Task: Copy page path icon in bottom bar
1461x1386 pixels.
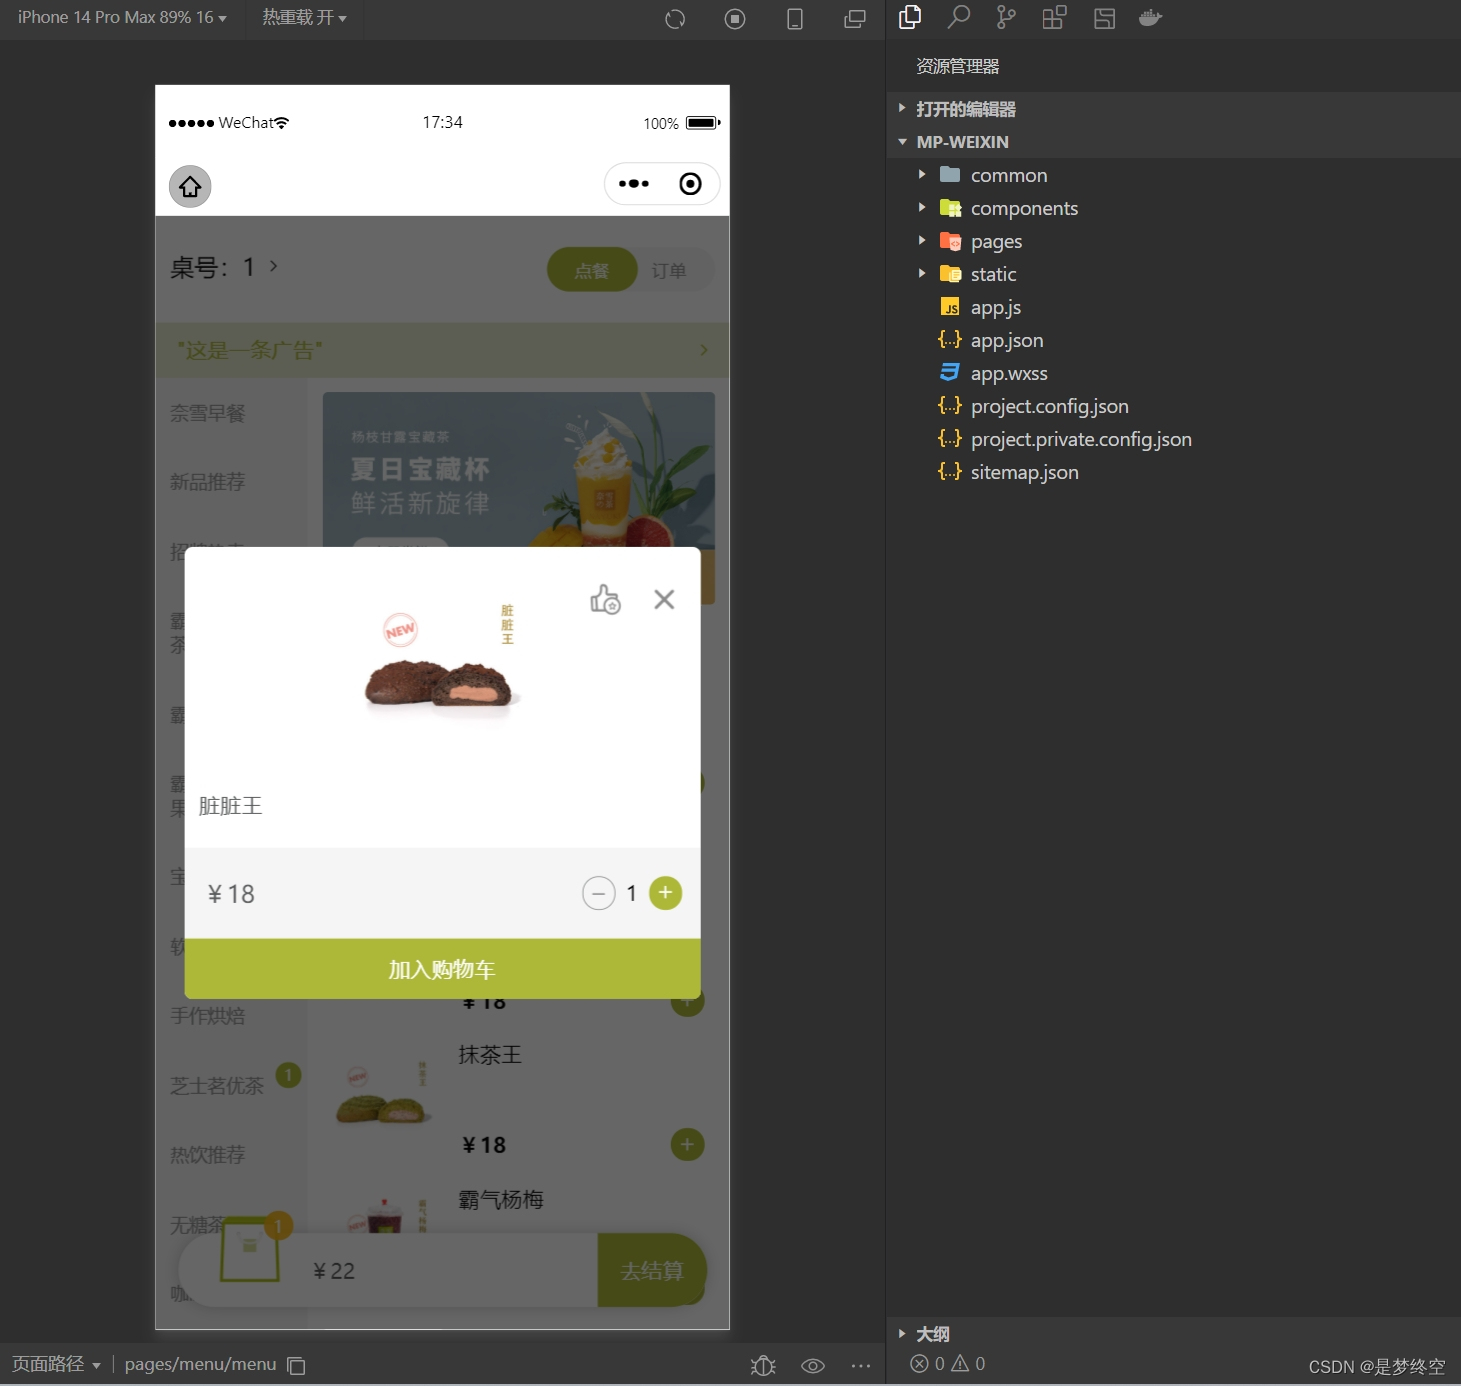Action: click(297, 1365)
